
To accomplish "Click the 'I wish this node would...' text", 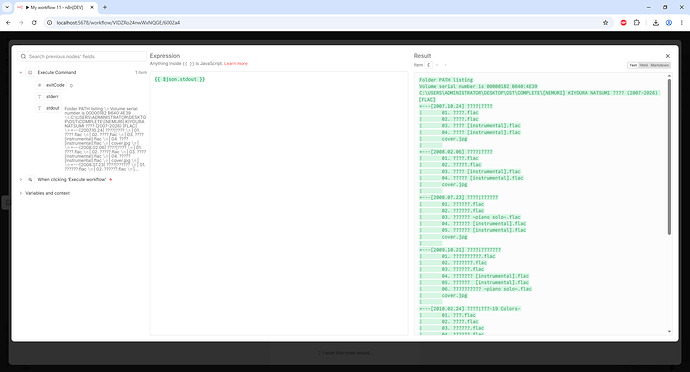I will pos(345,353).
